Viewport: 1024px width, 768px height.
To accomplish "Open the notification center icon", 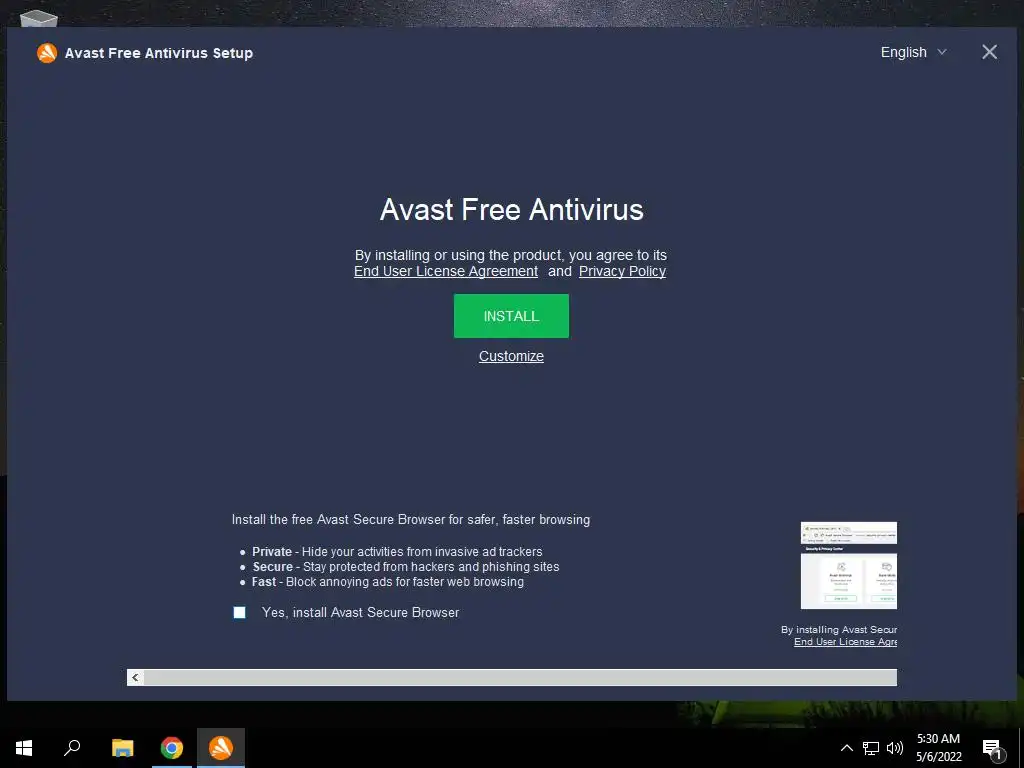I will click(992, 748).
